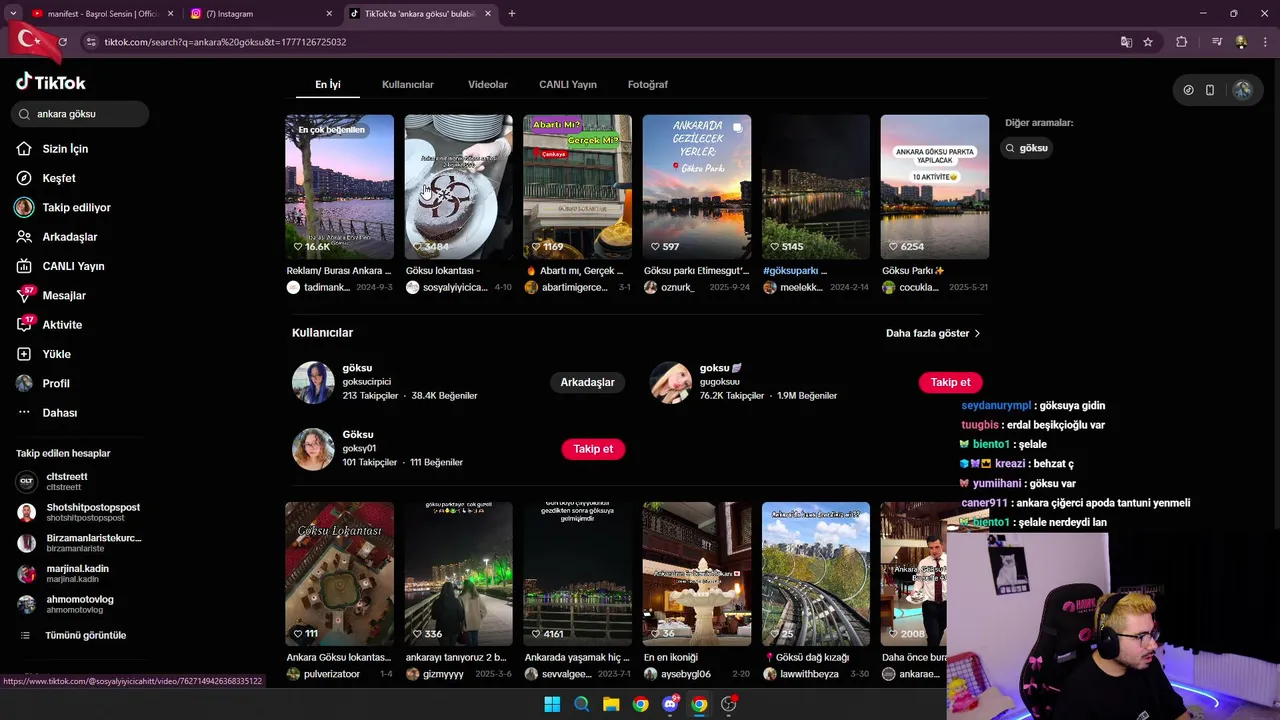Open Aktivite icon with 17 badge
This screenshot has width=1280, height=720.
25,324
